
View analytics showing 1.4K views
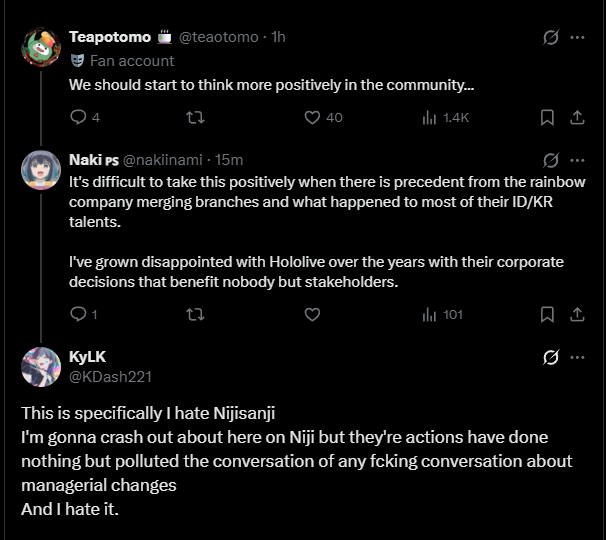[x=446, y=117]
